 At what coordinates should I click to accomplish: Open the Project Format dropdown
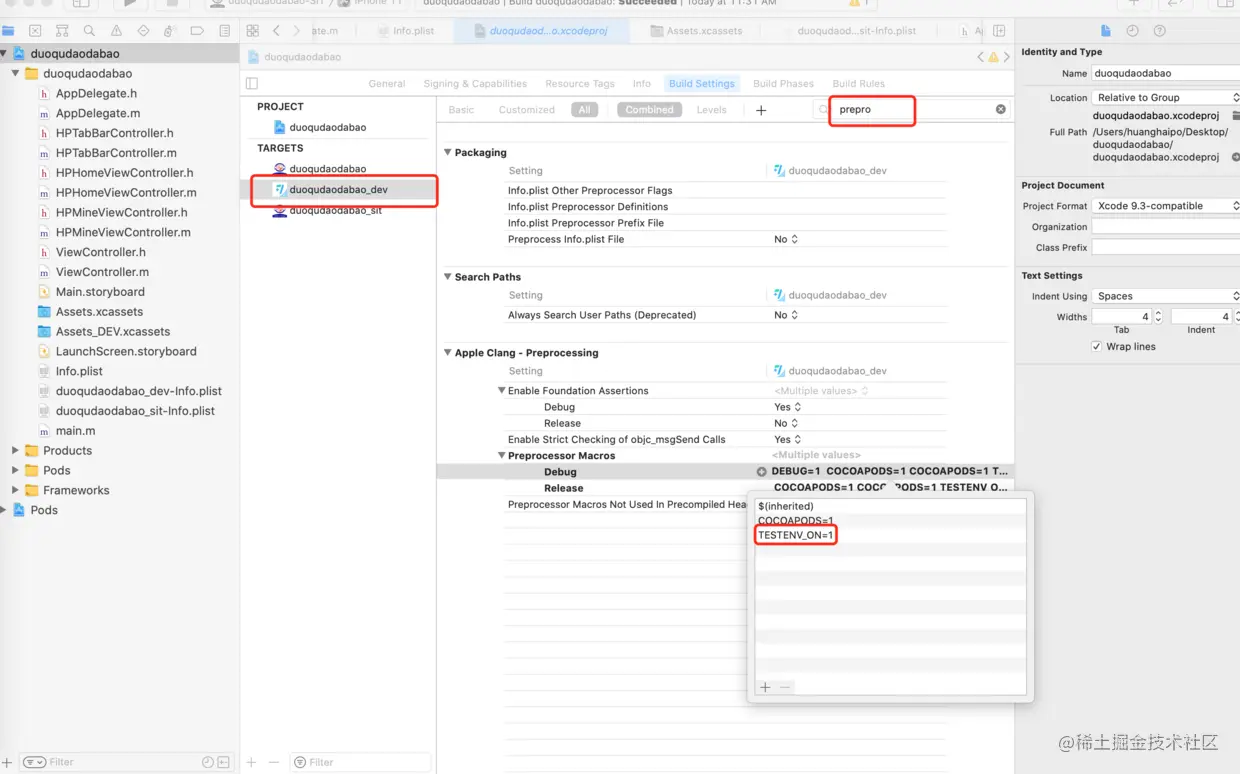[x=1166, y=206]
